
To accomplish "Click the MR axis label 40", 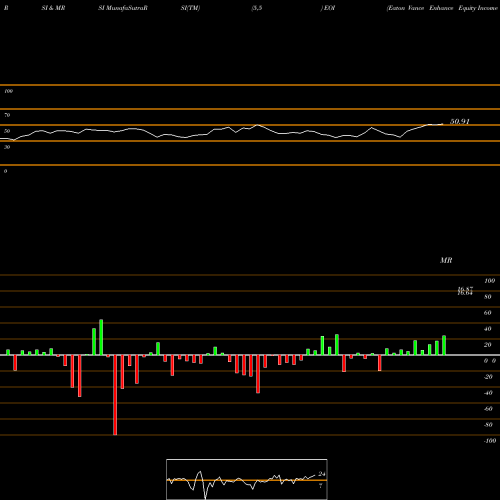I will [488, 329].
